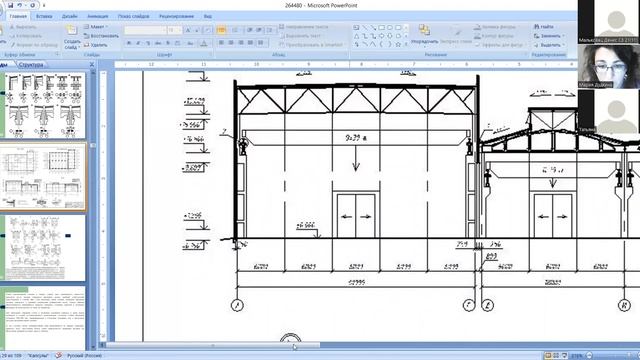Select Align Text Right
The image size is (640, 360).
[x=240, y=43]
